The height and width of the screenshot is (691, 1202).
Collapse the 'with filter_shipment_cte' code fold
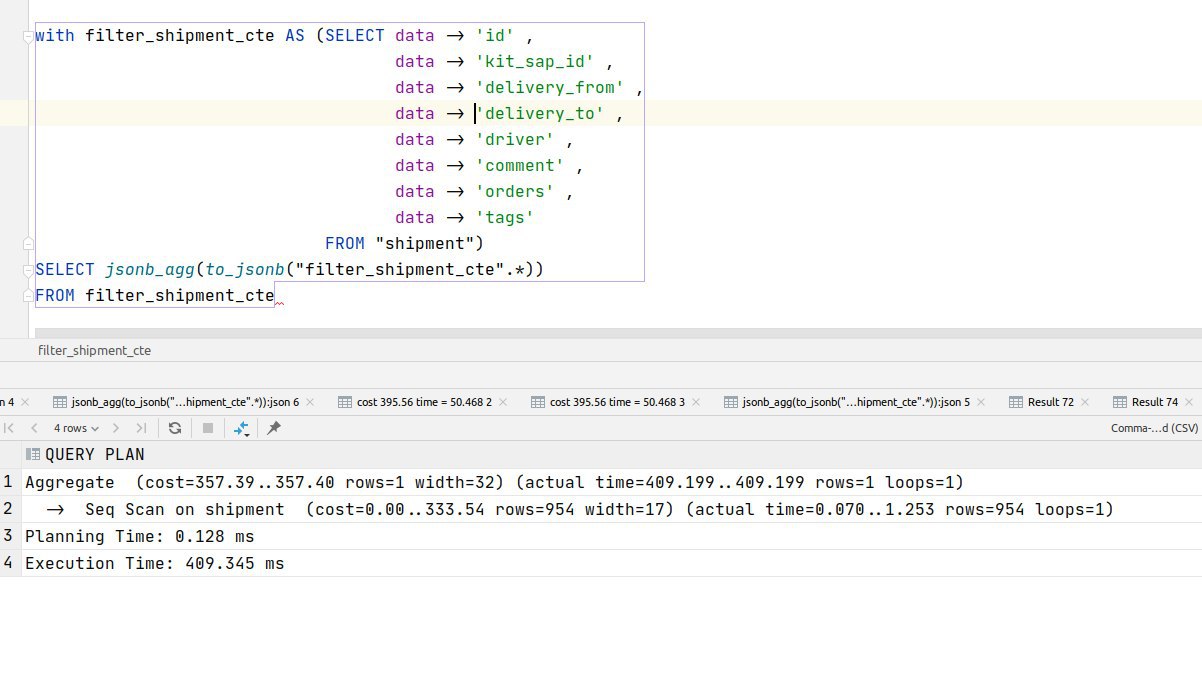click(x=28, y=36)
